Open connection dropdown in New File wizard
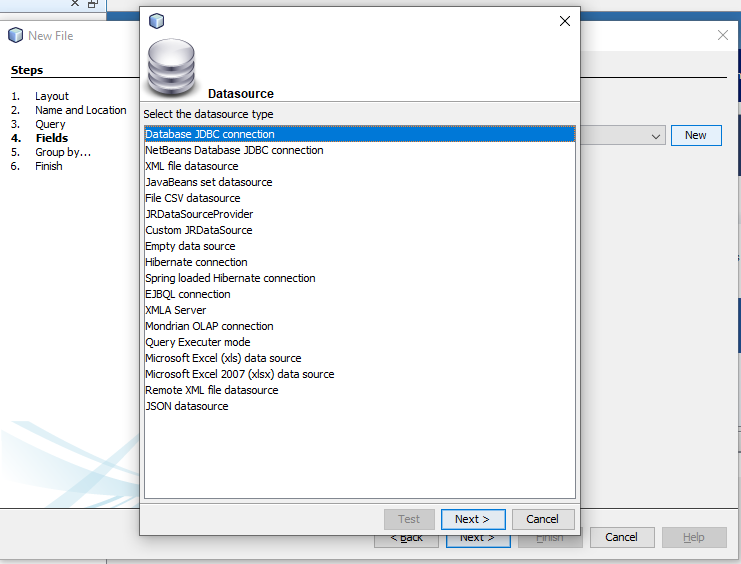Viewport: 741px width, 564px height. 655,137
